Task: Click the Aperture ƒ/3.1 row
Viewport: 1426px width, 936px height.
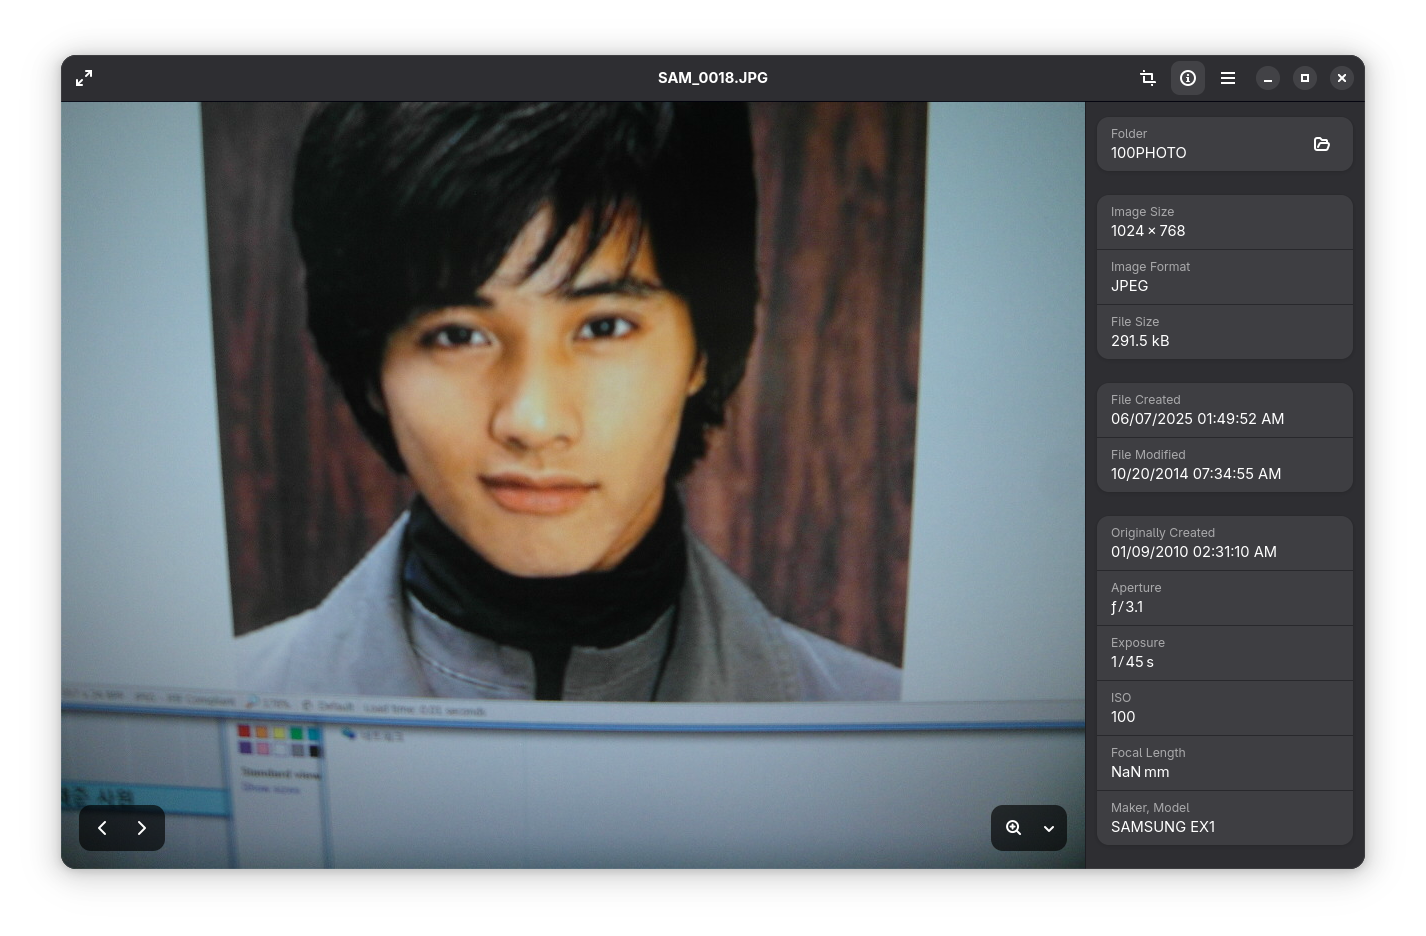Action: click(x=1225, y=598)
